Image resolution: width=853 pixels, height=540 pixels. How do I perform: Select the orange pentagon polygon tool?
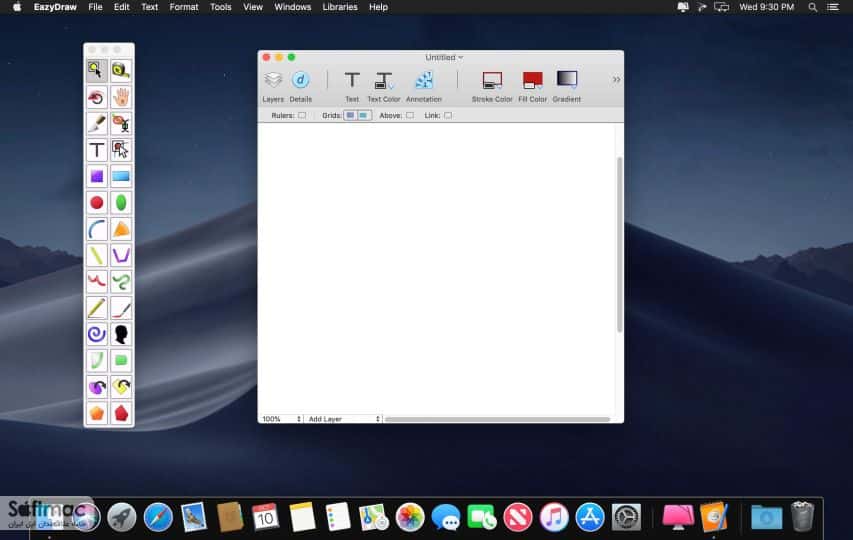tap(97, 413)
